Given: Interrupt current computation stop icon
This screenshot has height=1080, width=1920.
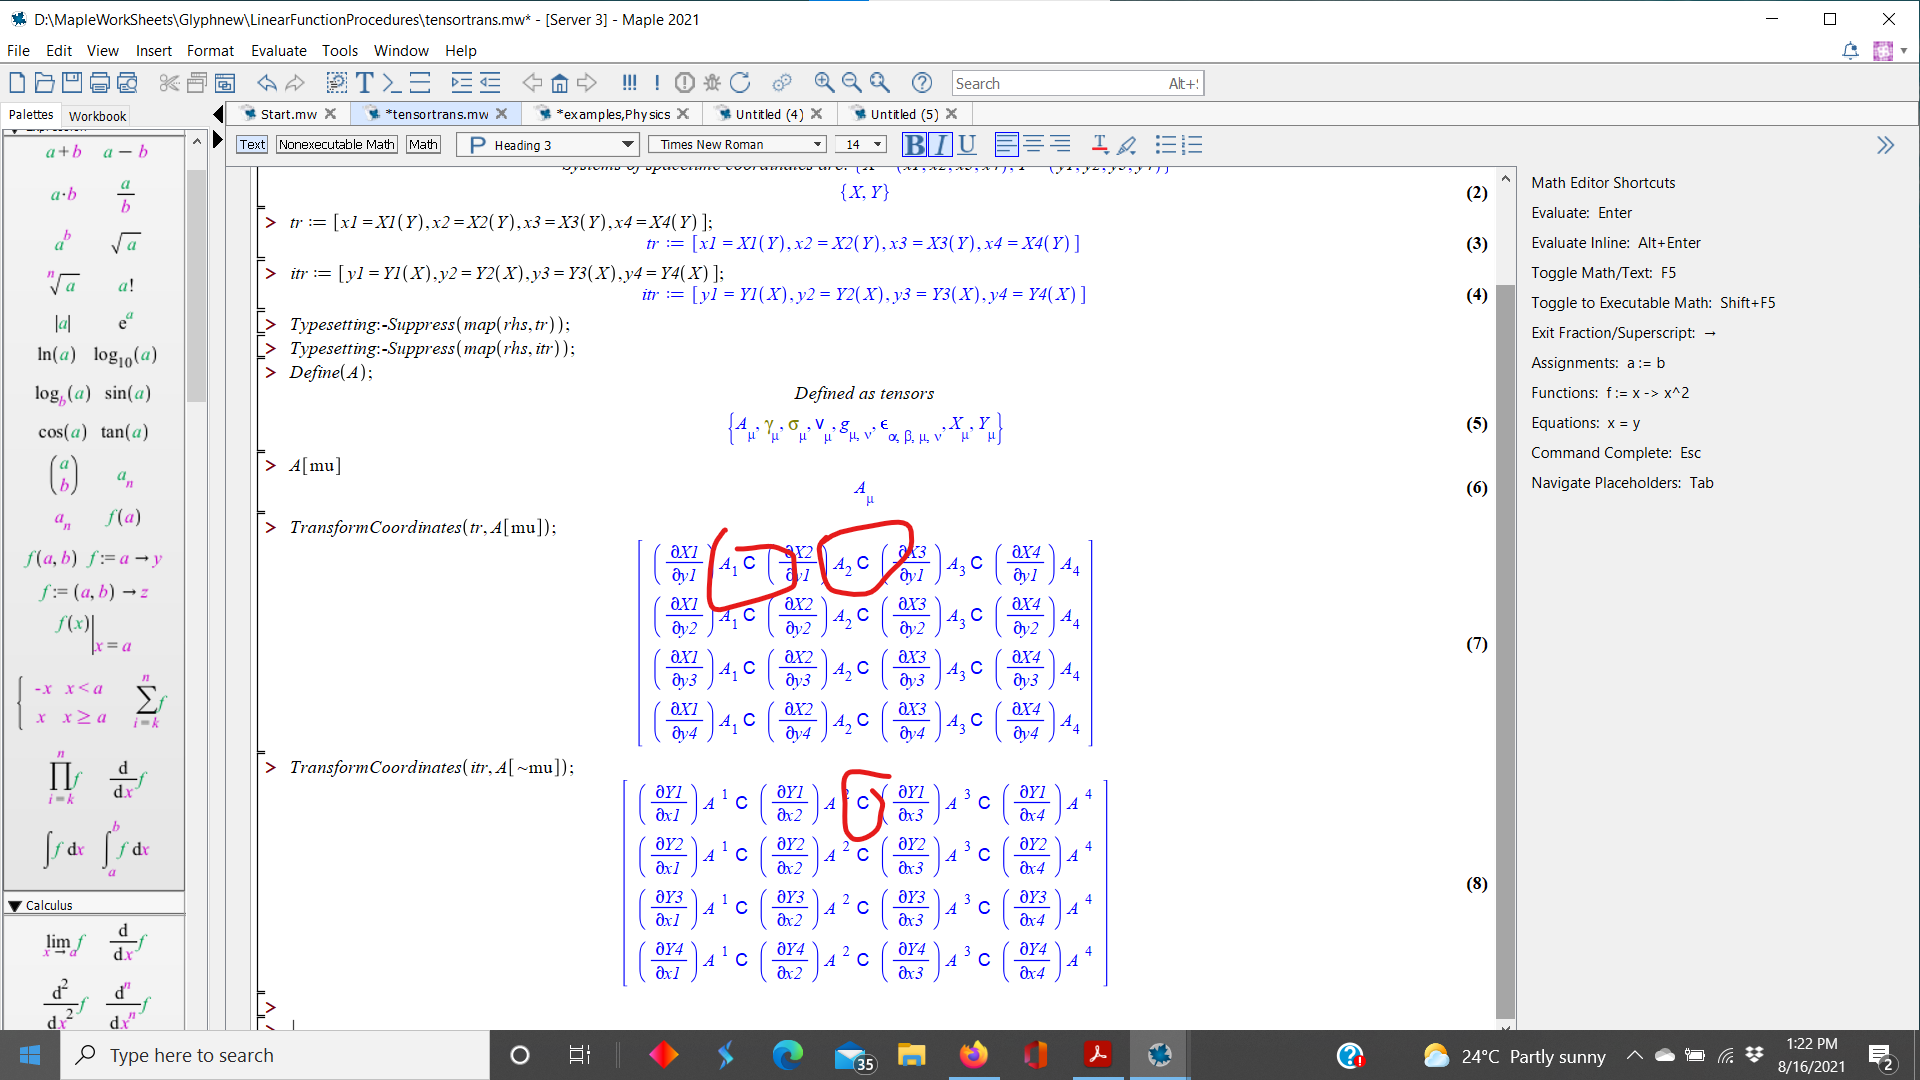Looking at the screenshot, I should tap(685, 83).
